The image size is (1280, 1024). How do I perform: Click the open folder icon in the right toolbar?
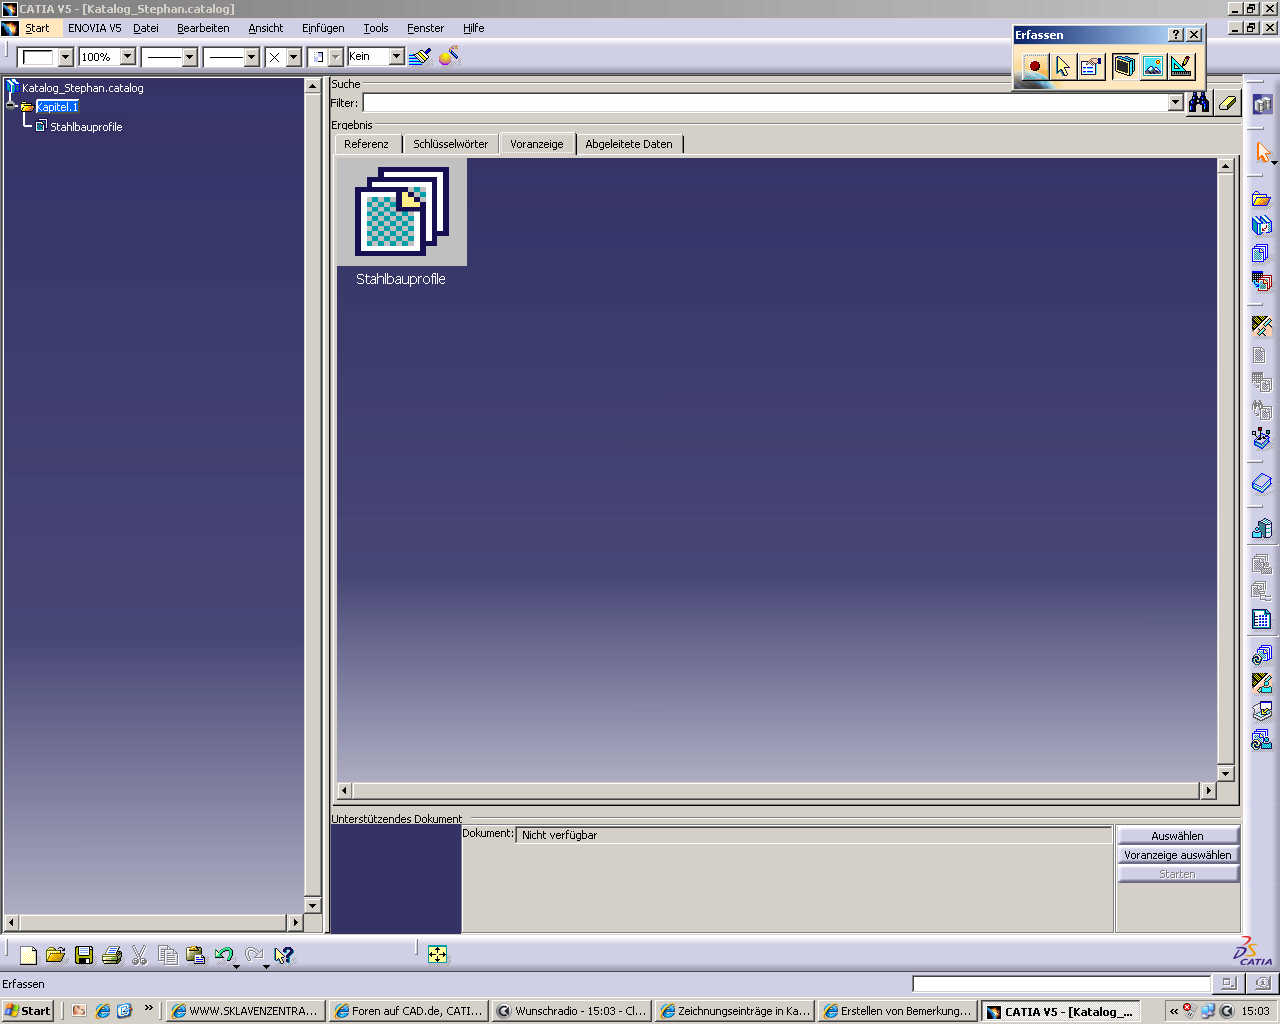click(1262, 199)
